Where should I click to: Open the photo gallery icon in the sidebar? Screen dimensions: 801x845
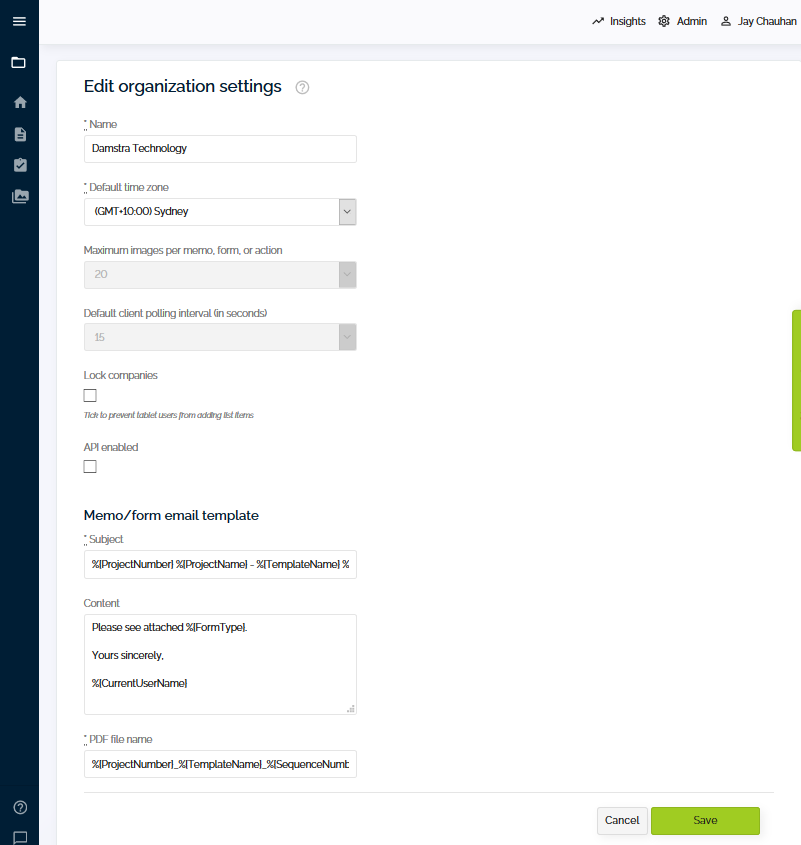click(x=20, y=196)
